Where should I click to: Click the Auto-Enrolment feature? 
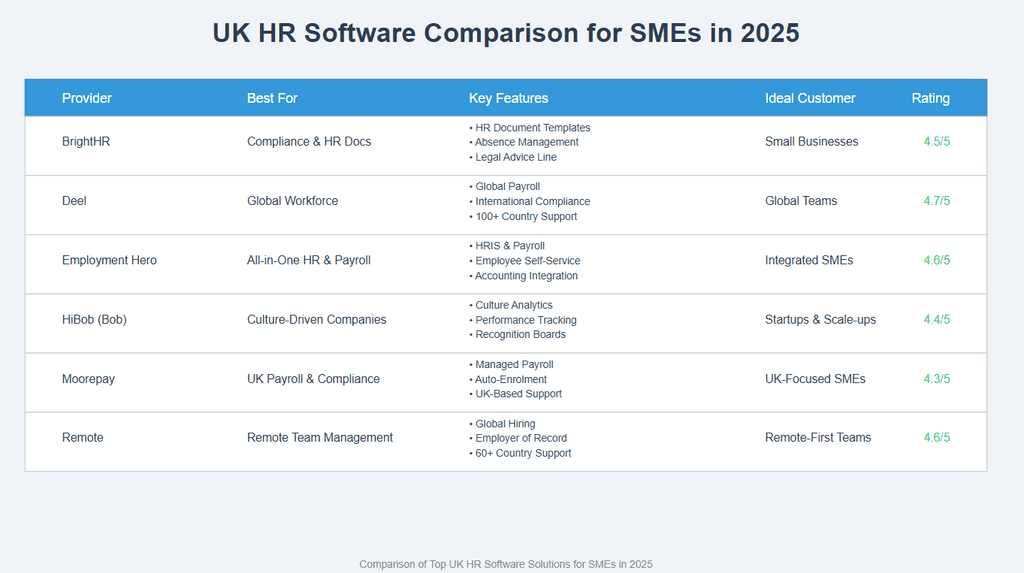(x=508, y=380)
